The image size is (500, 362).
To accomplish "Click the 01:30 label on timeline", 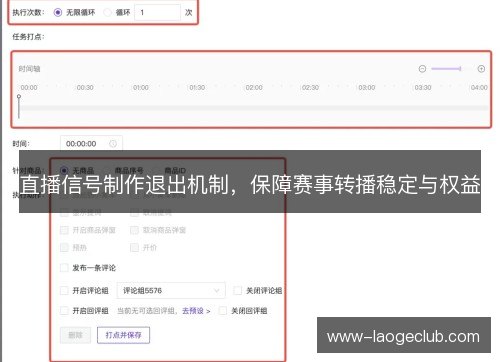I will [x=197, y=88].
